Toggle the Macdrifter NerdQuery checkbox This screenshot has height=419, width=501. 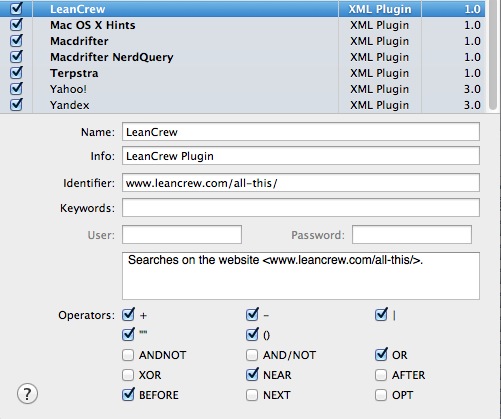coord(16,57)
